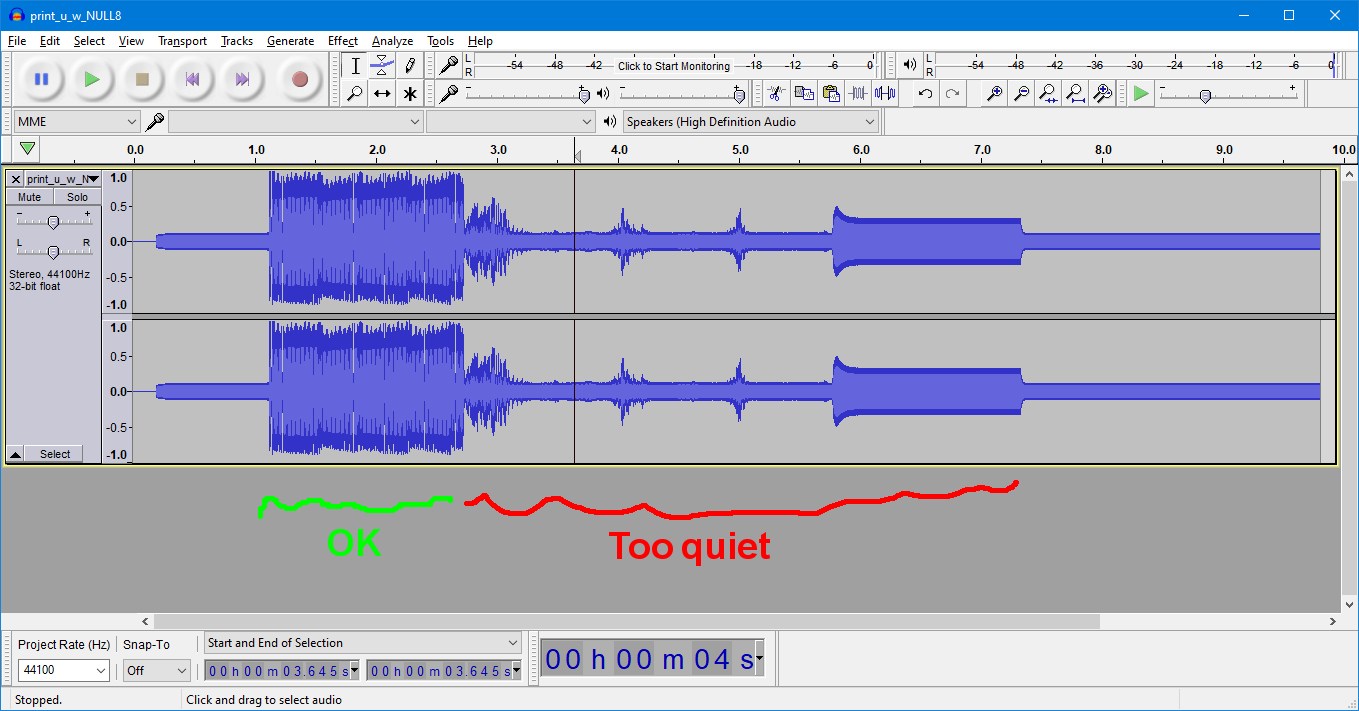The height and width of the screenshot is (711, 1359).
Task: Click the track Select button
Action: [x=55, y=454]
